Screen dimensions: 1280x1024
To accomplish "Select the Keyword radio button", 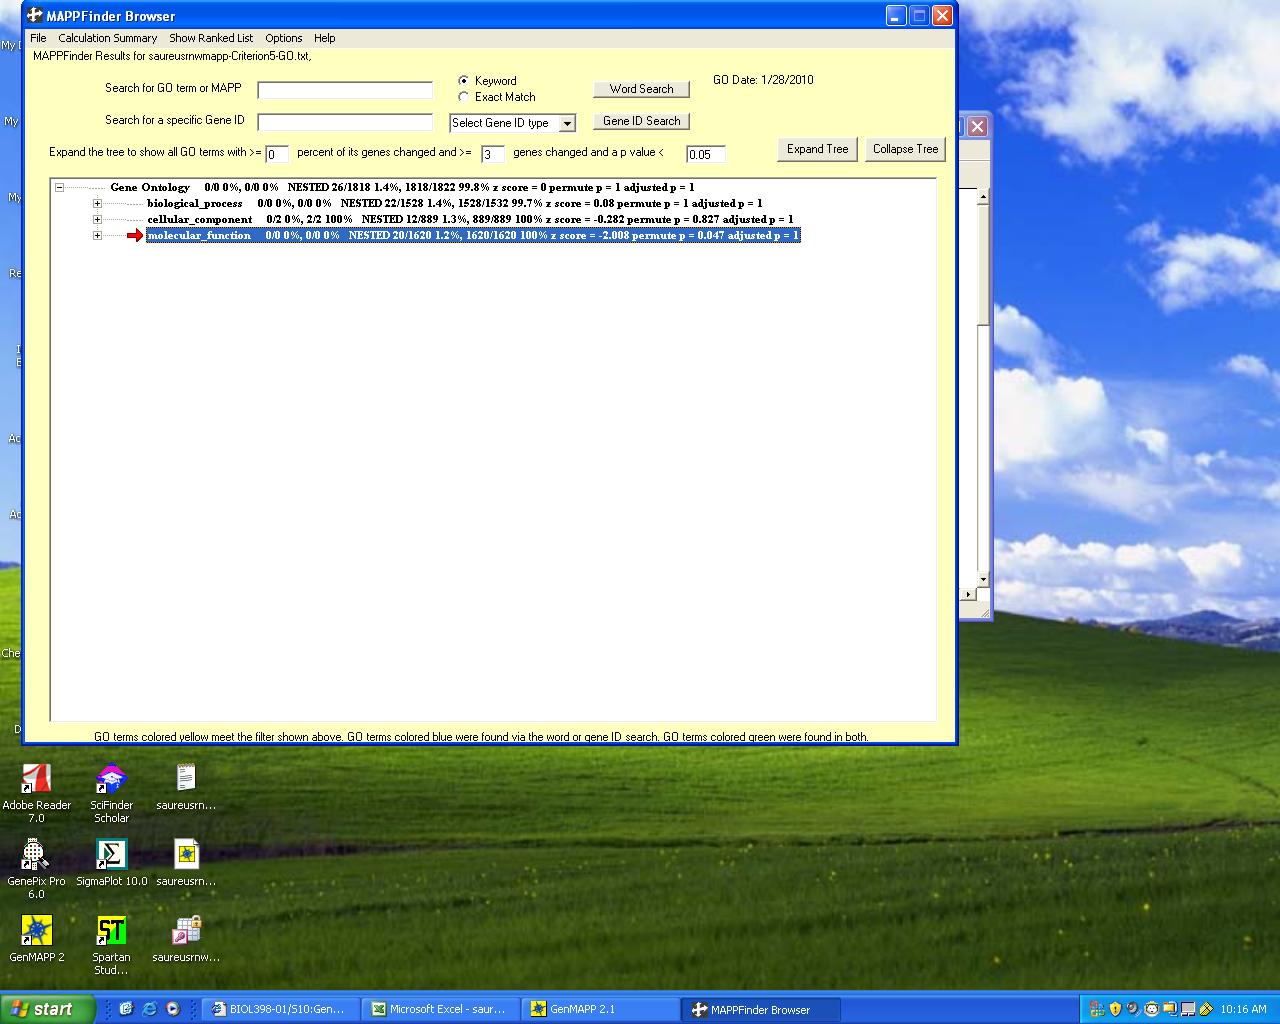I will coord(463,81).
